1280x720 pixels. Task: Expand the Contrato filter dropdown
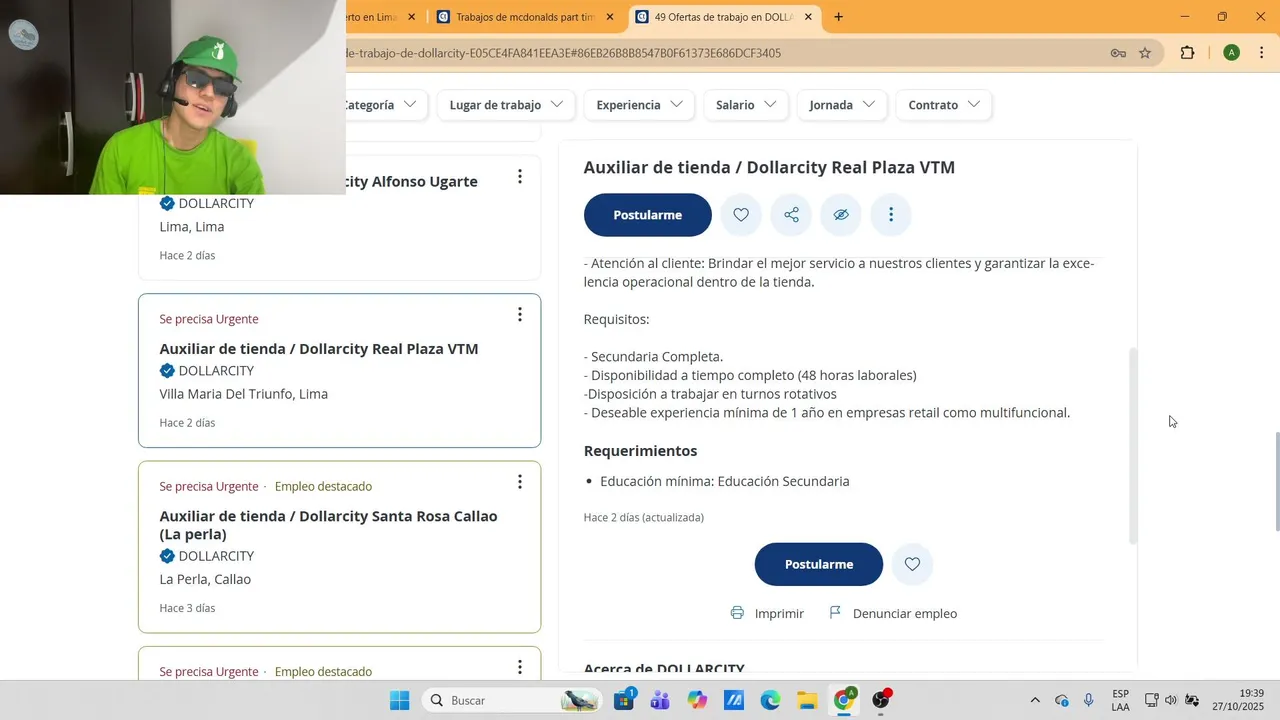[x=944, y=105]
